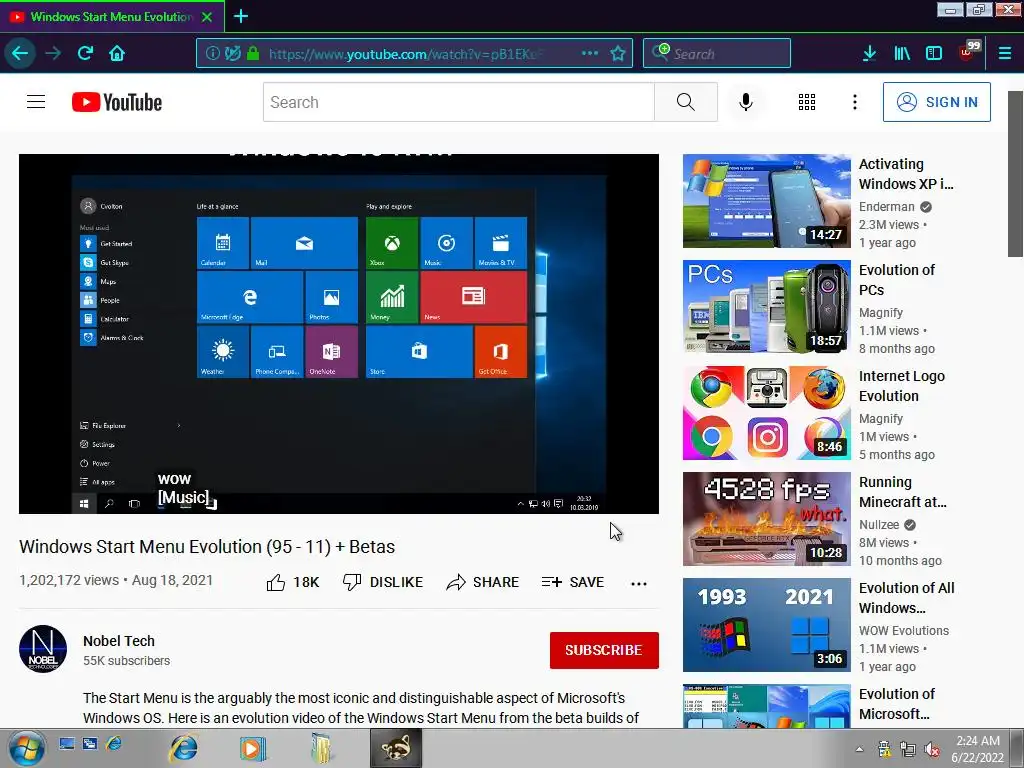Open Running Minecraft at 4528 fps thumbnail
Screen dimensions: 1024x768
pos(767,519)
